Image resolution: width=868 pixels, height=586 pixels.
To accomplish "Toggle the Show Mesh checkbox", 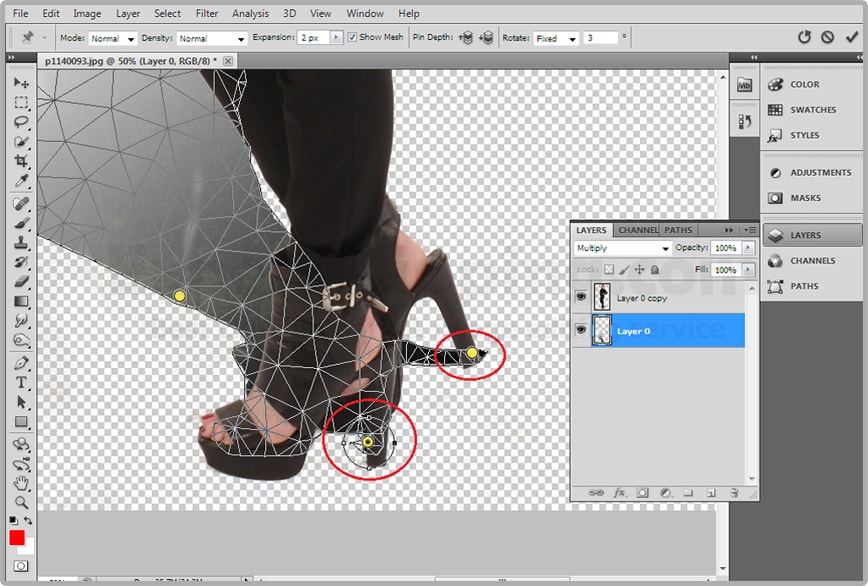I will [x=352, y=37].
